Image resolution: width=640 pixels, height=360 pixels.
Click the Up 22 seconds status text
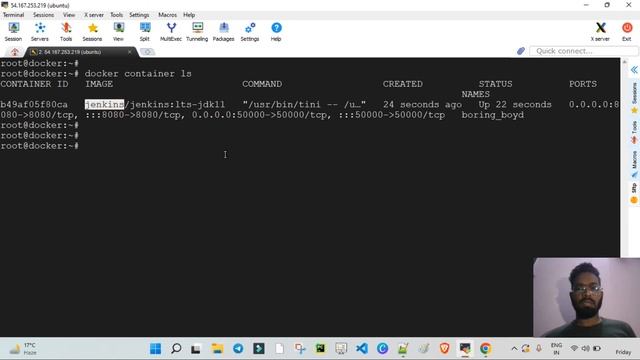515,104
